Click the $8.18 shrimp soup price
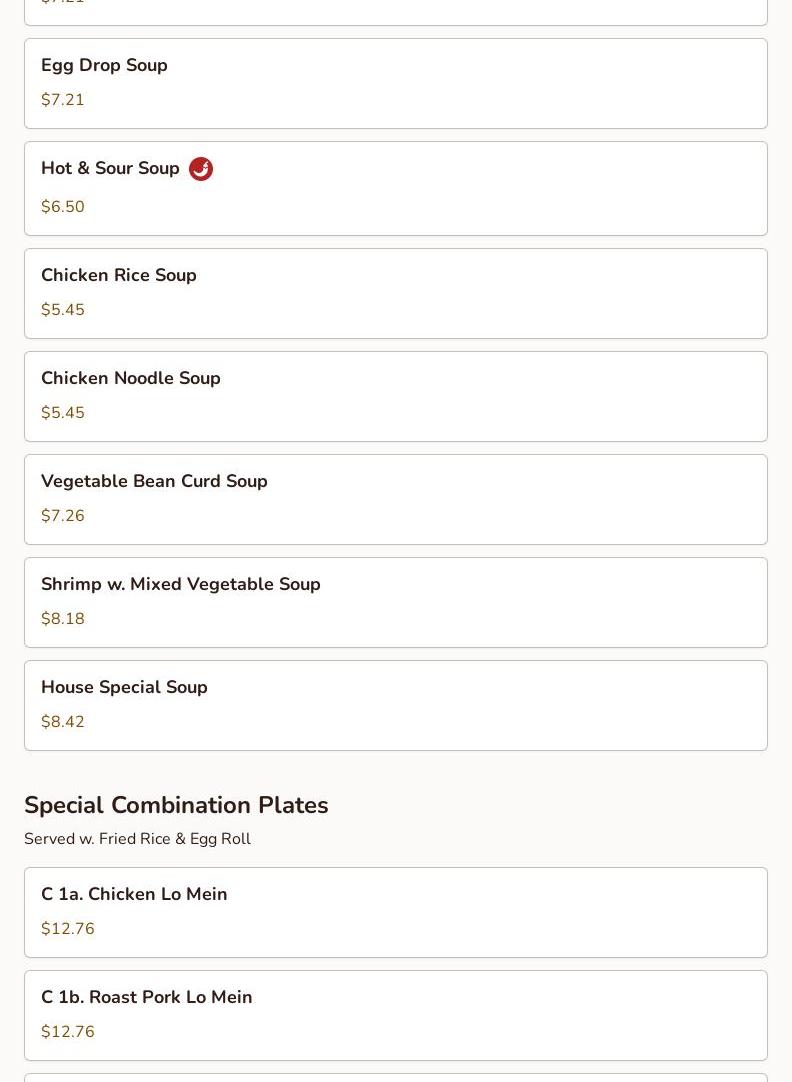This screenshot has width=792, height=1082. [63, 618]
